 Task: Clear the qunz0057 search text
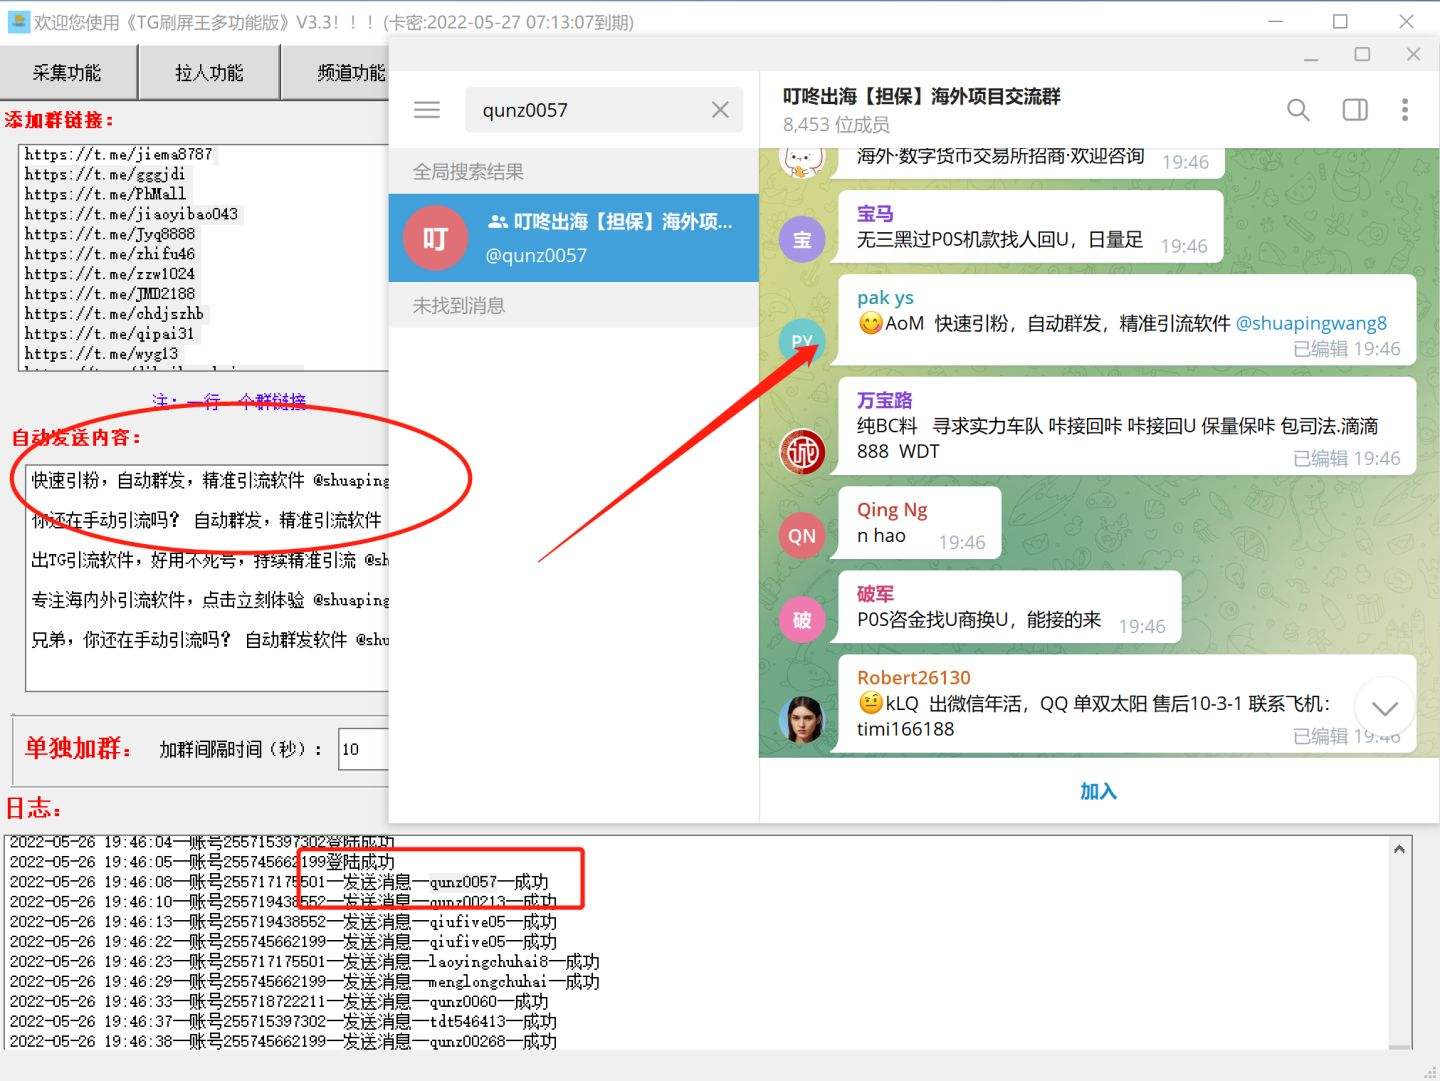coord(720,110)
